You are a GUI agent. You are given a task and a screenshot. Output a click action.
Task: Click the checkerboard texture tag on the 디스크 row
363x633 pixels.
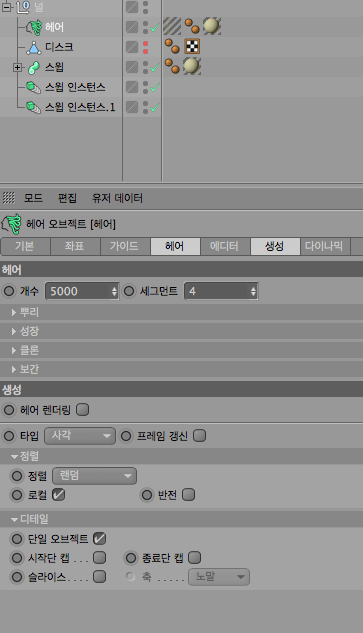192,46
